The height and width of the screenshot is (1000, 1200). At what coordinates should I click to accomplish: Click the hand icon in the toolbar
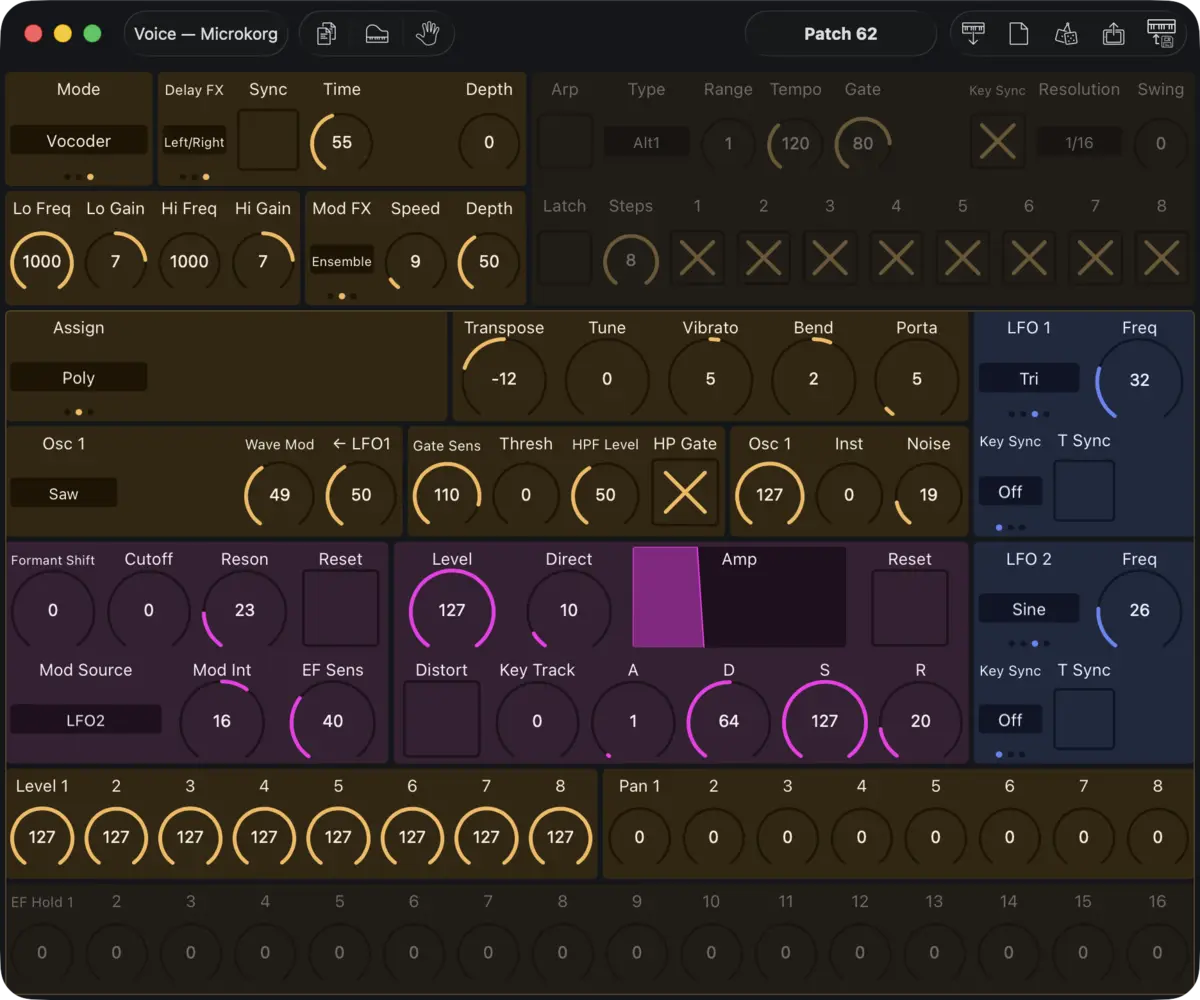pyautogui.click(x=427, y=34)
